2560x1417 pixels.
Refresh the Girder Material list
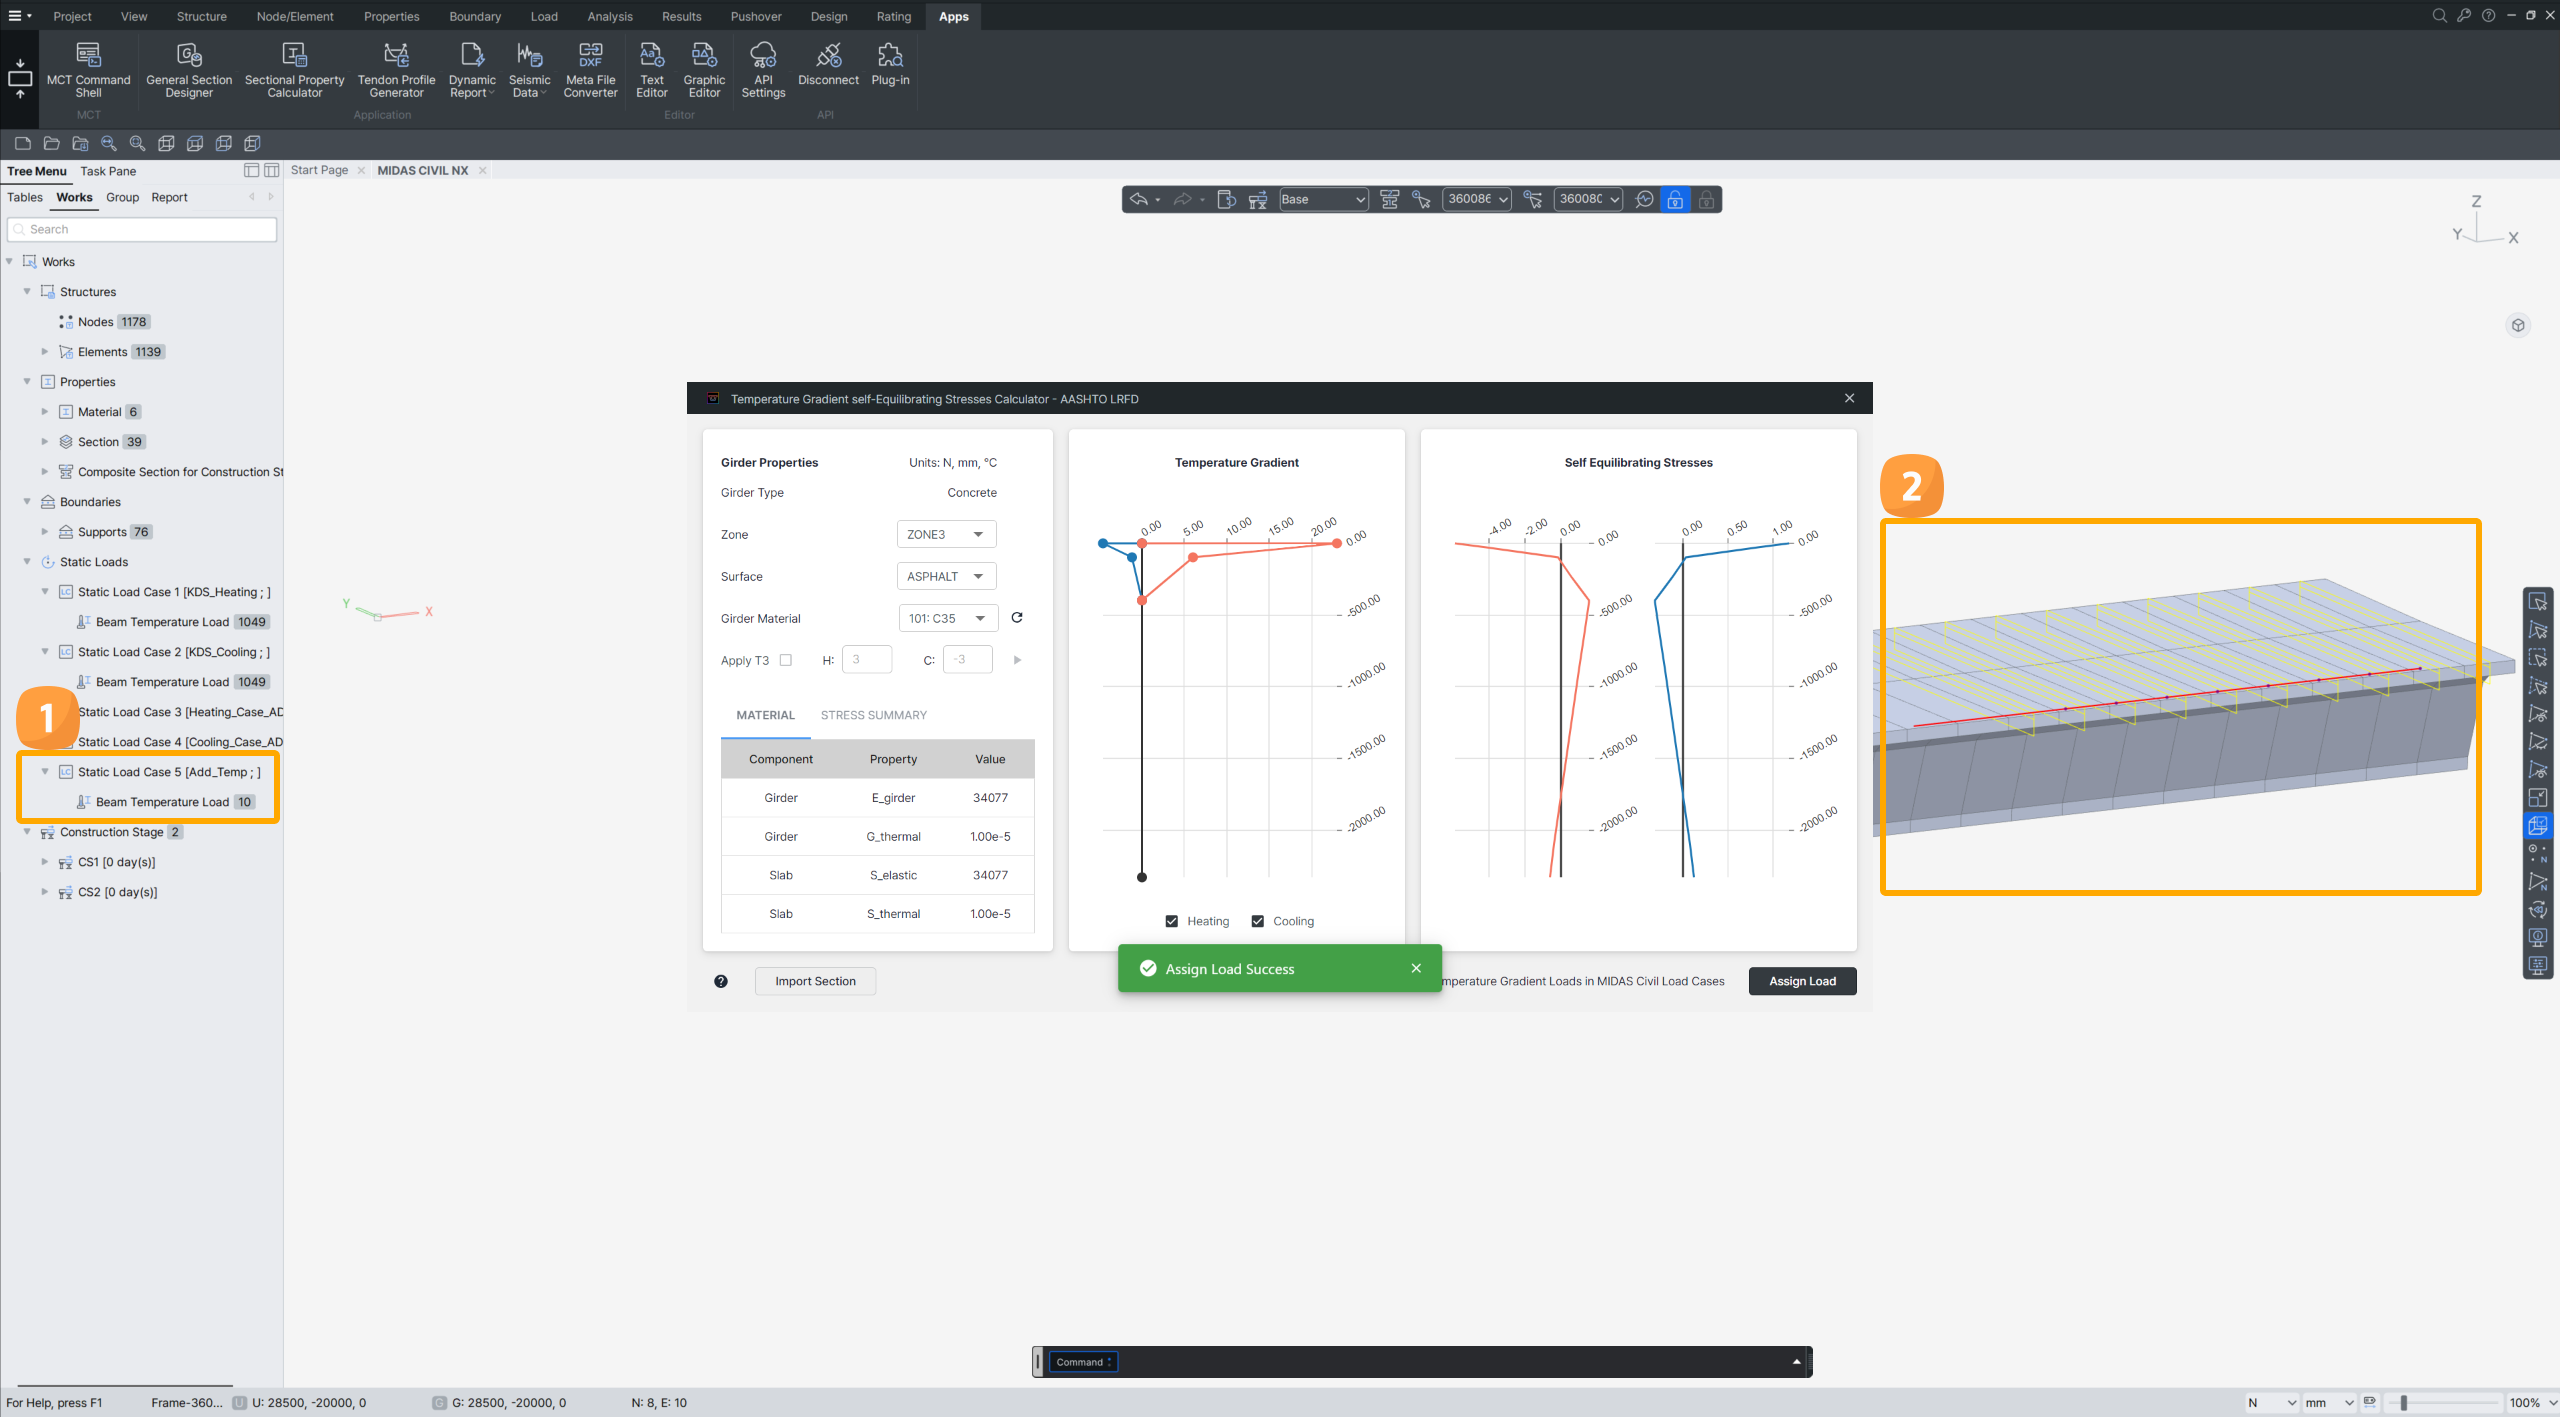1017,618
